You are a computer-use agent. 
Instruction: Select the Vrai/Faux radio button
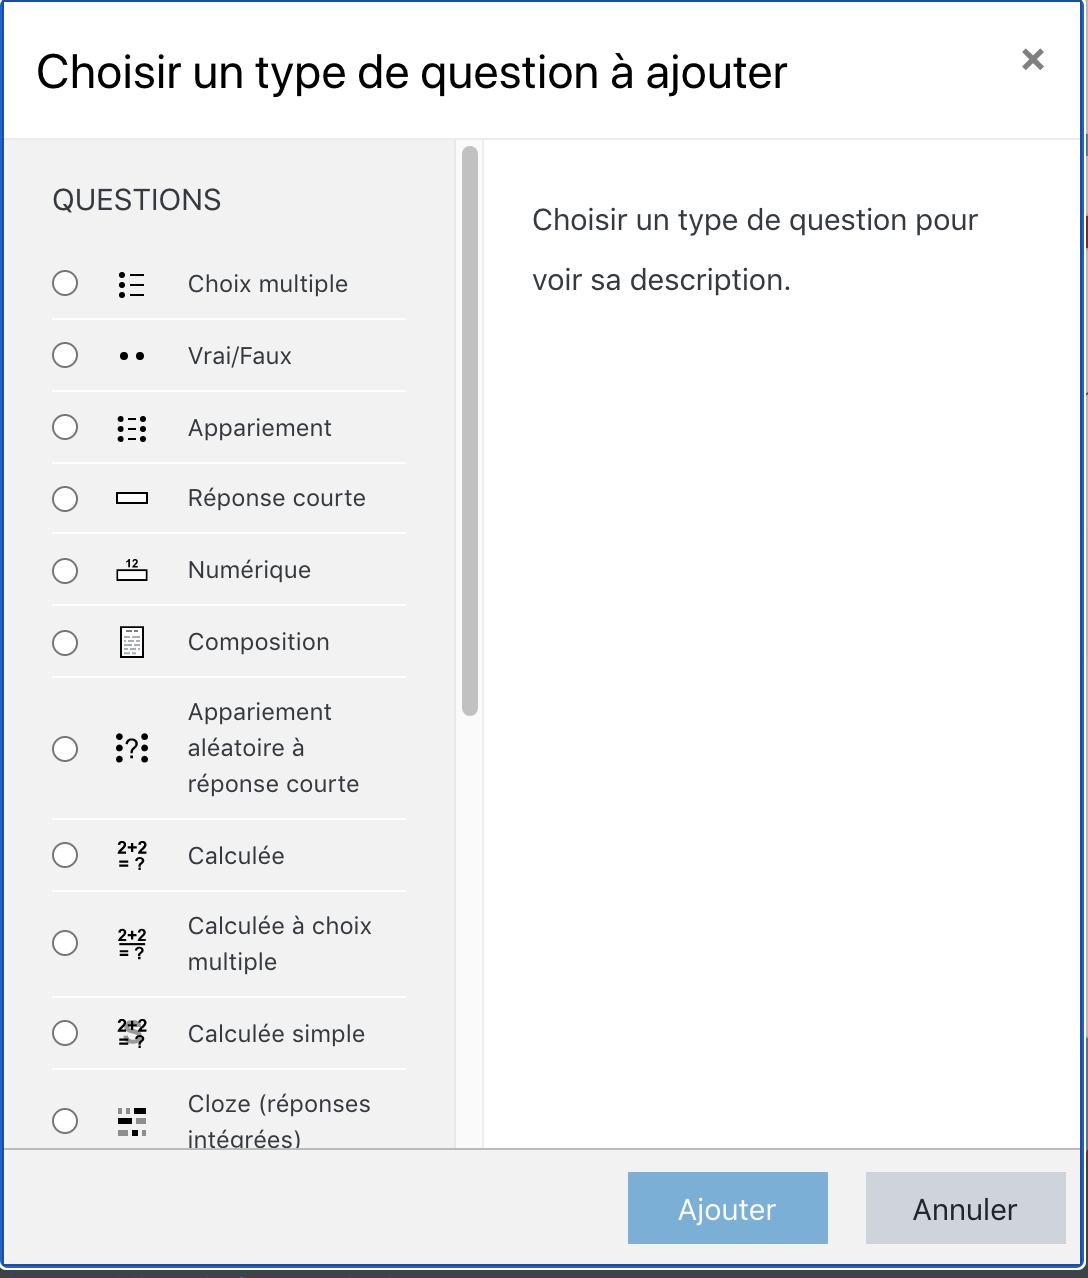click(x=65, y=355)
